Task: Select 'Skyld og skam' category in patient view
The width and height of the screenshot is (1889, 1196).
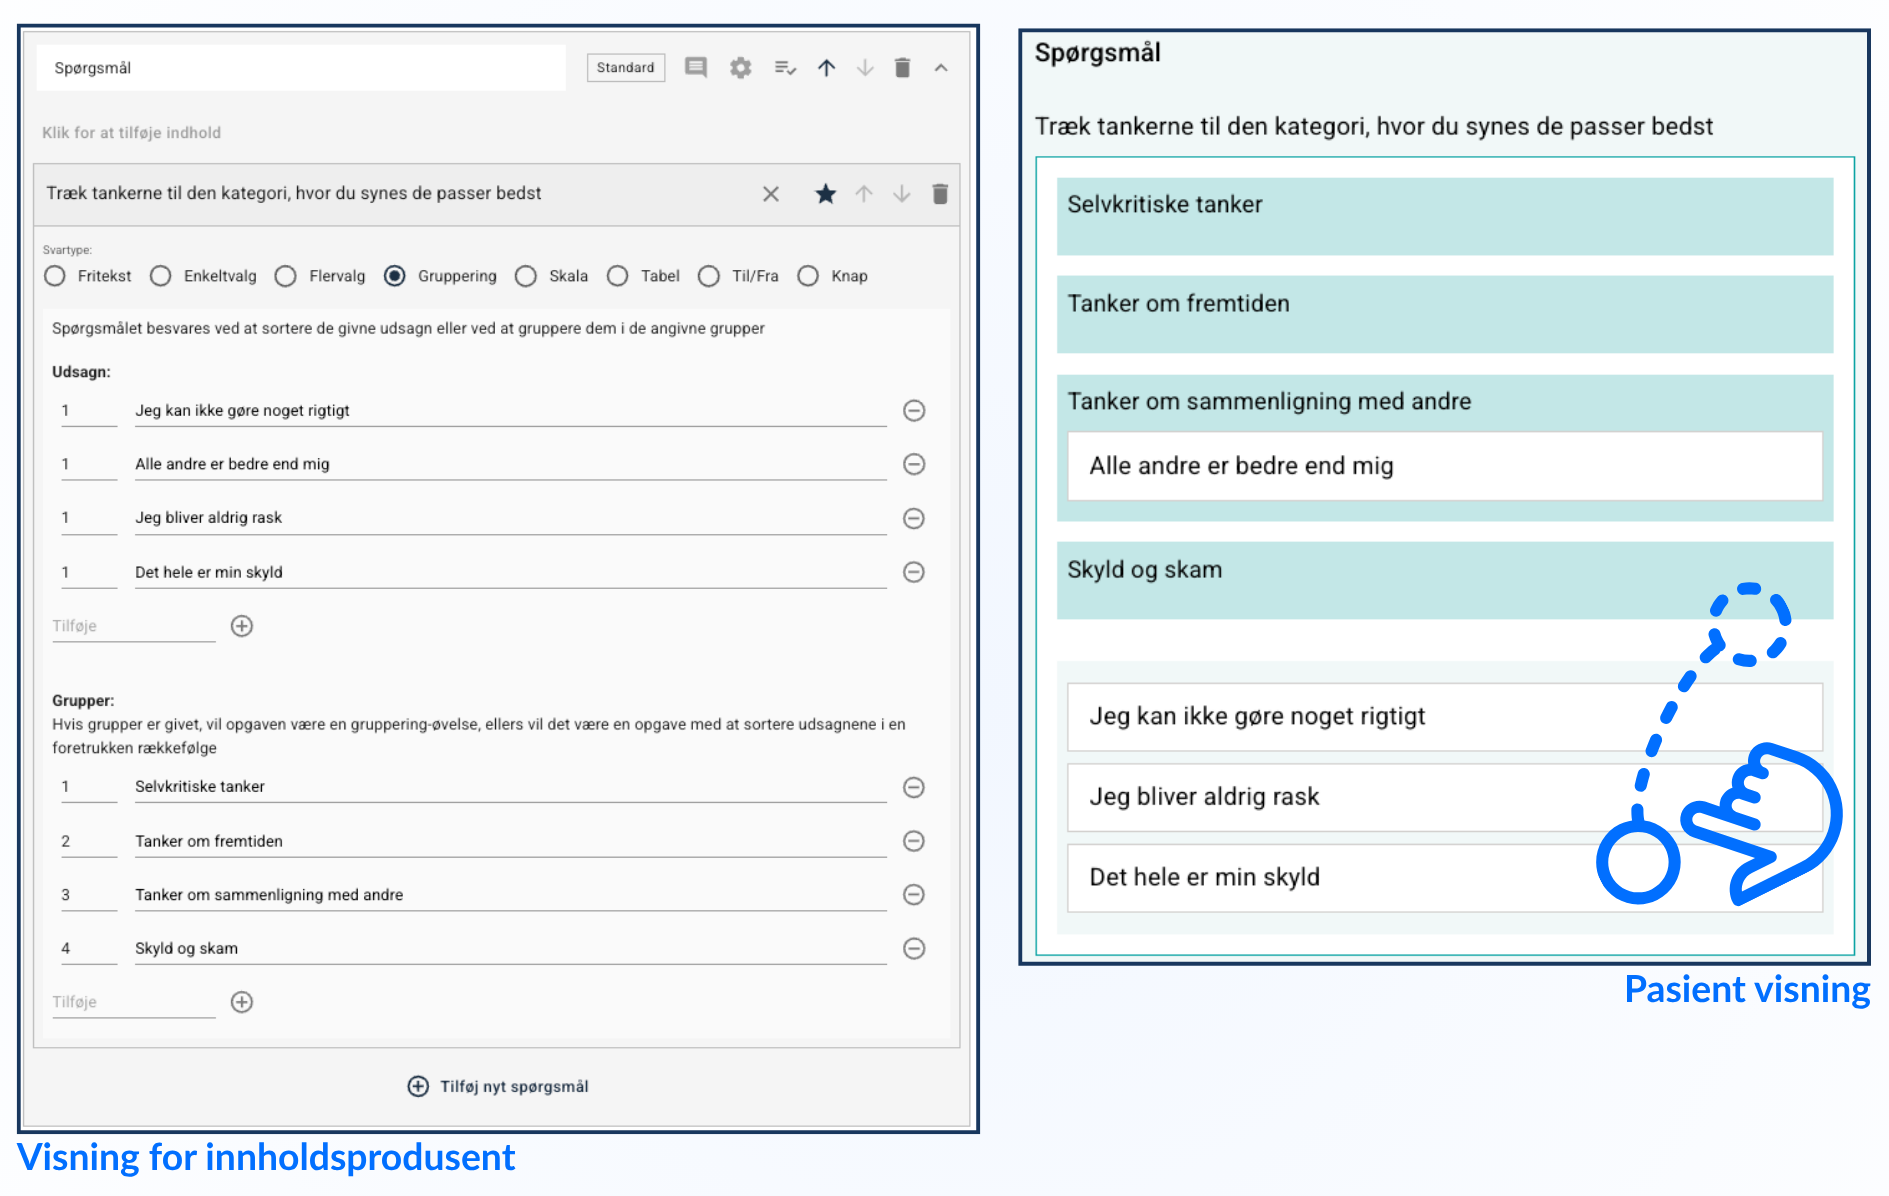Action: pos(1445,580)
